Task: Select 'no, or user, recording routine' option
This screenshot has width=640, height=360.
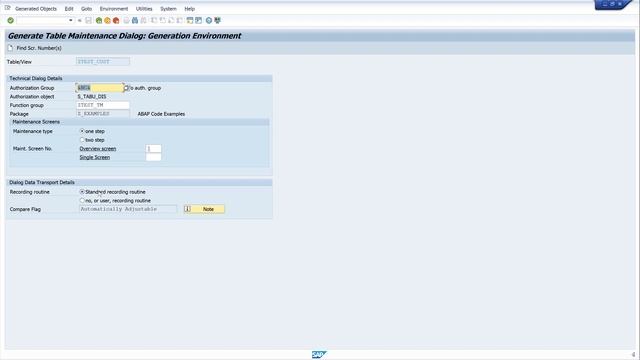Action: 82,200
